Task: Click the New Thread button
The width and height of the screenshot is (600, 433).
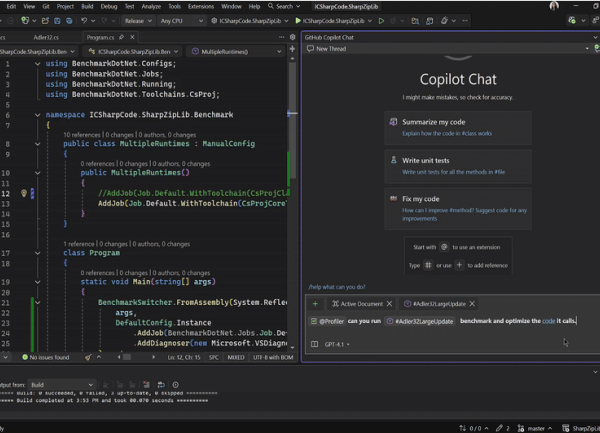Action: 326,49
